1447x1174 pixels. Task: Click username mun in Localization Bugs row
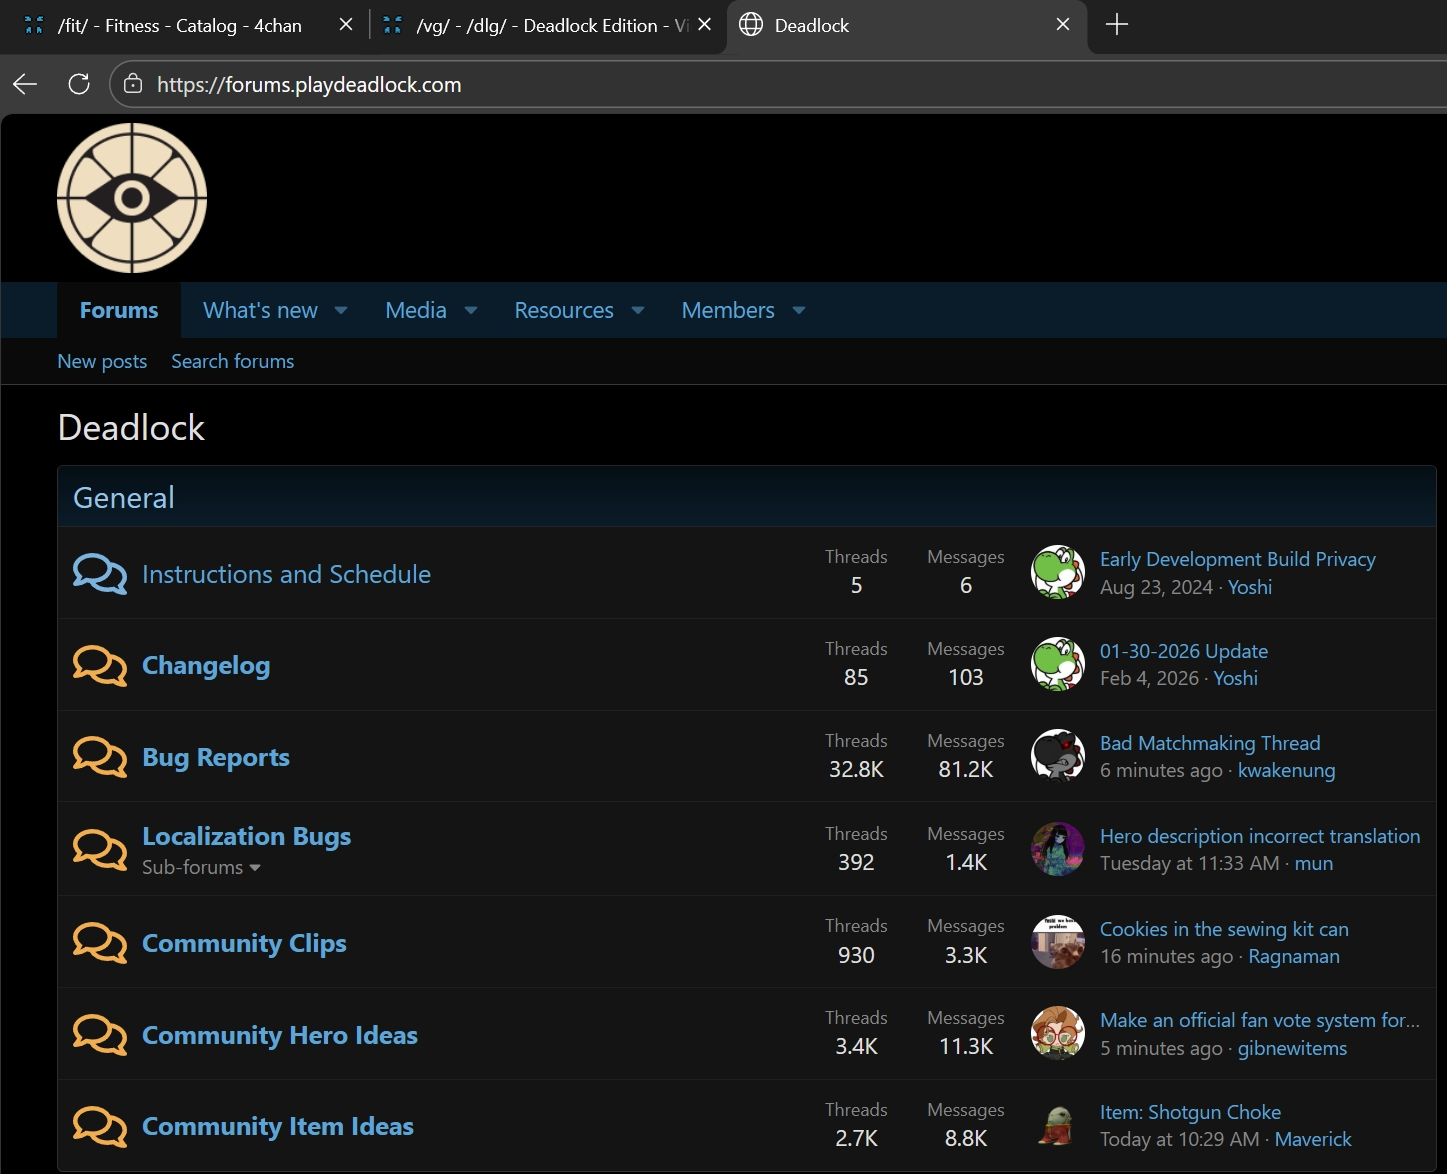point(1314,863)
